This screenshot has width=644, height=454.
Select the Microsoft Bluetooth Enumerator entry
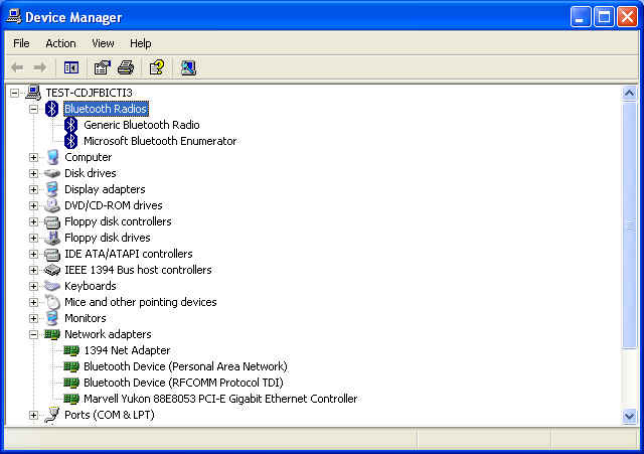160,141
